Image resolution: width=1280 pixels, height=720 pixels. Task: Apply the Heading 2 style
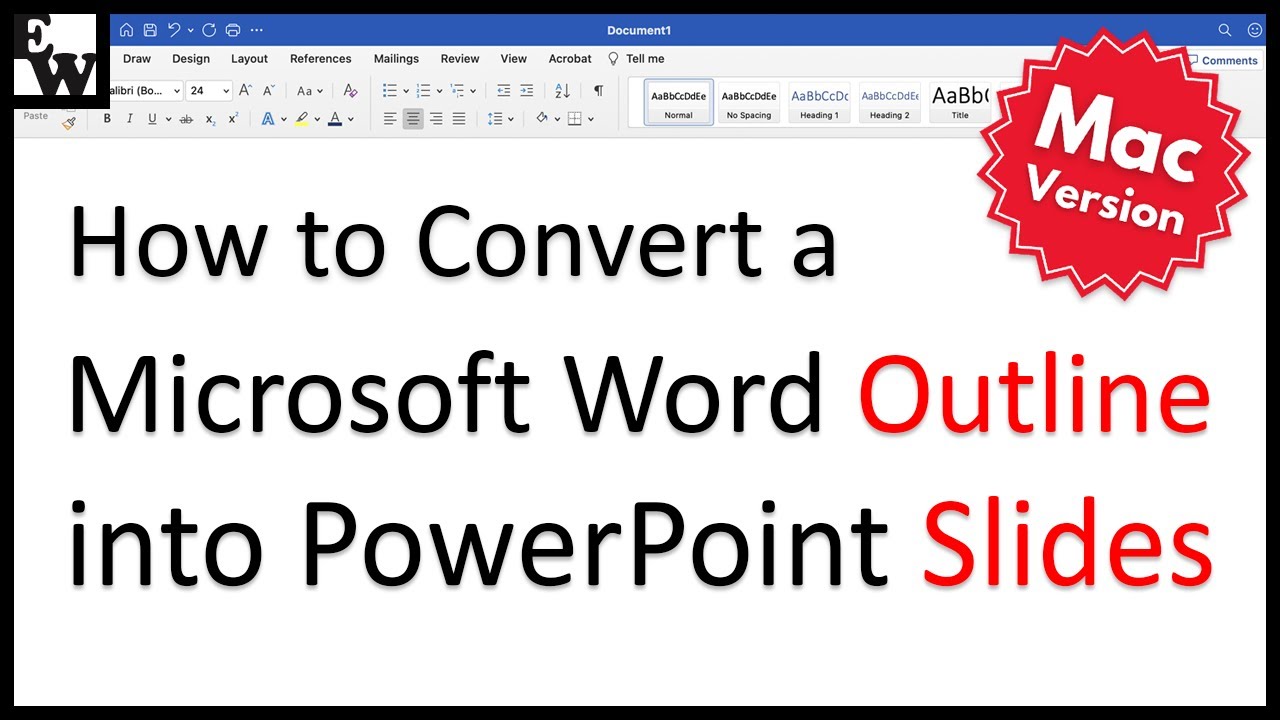tap(889, 103)
